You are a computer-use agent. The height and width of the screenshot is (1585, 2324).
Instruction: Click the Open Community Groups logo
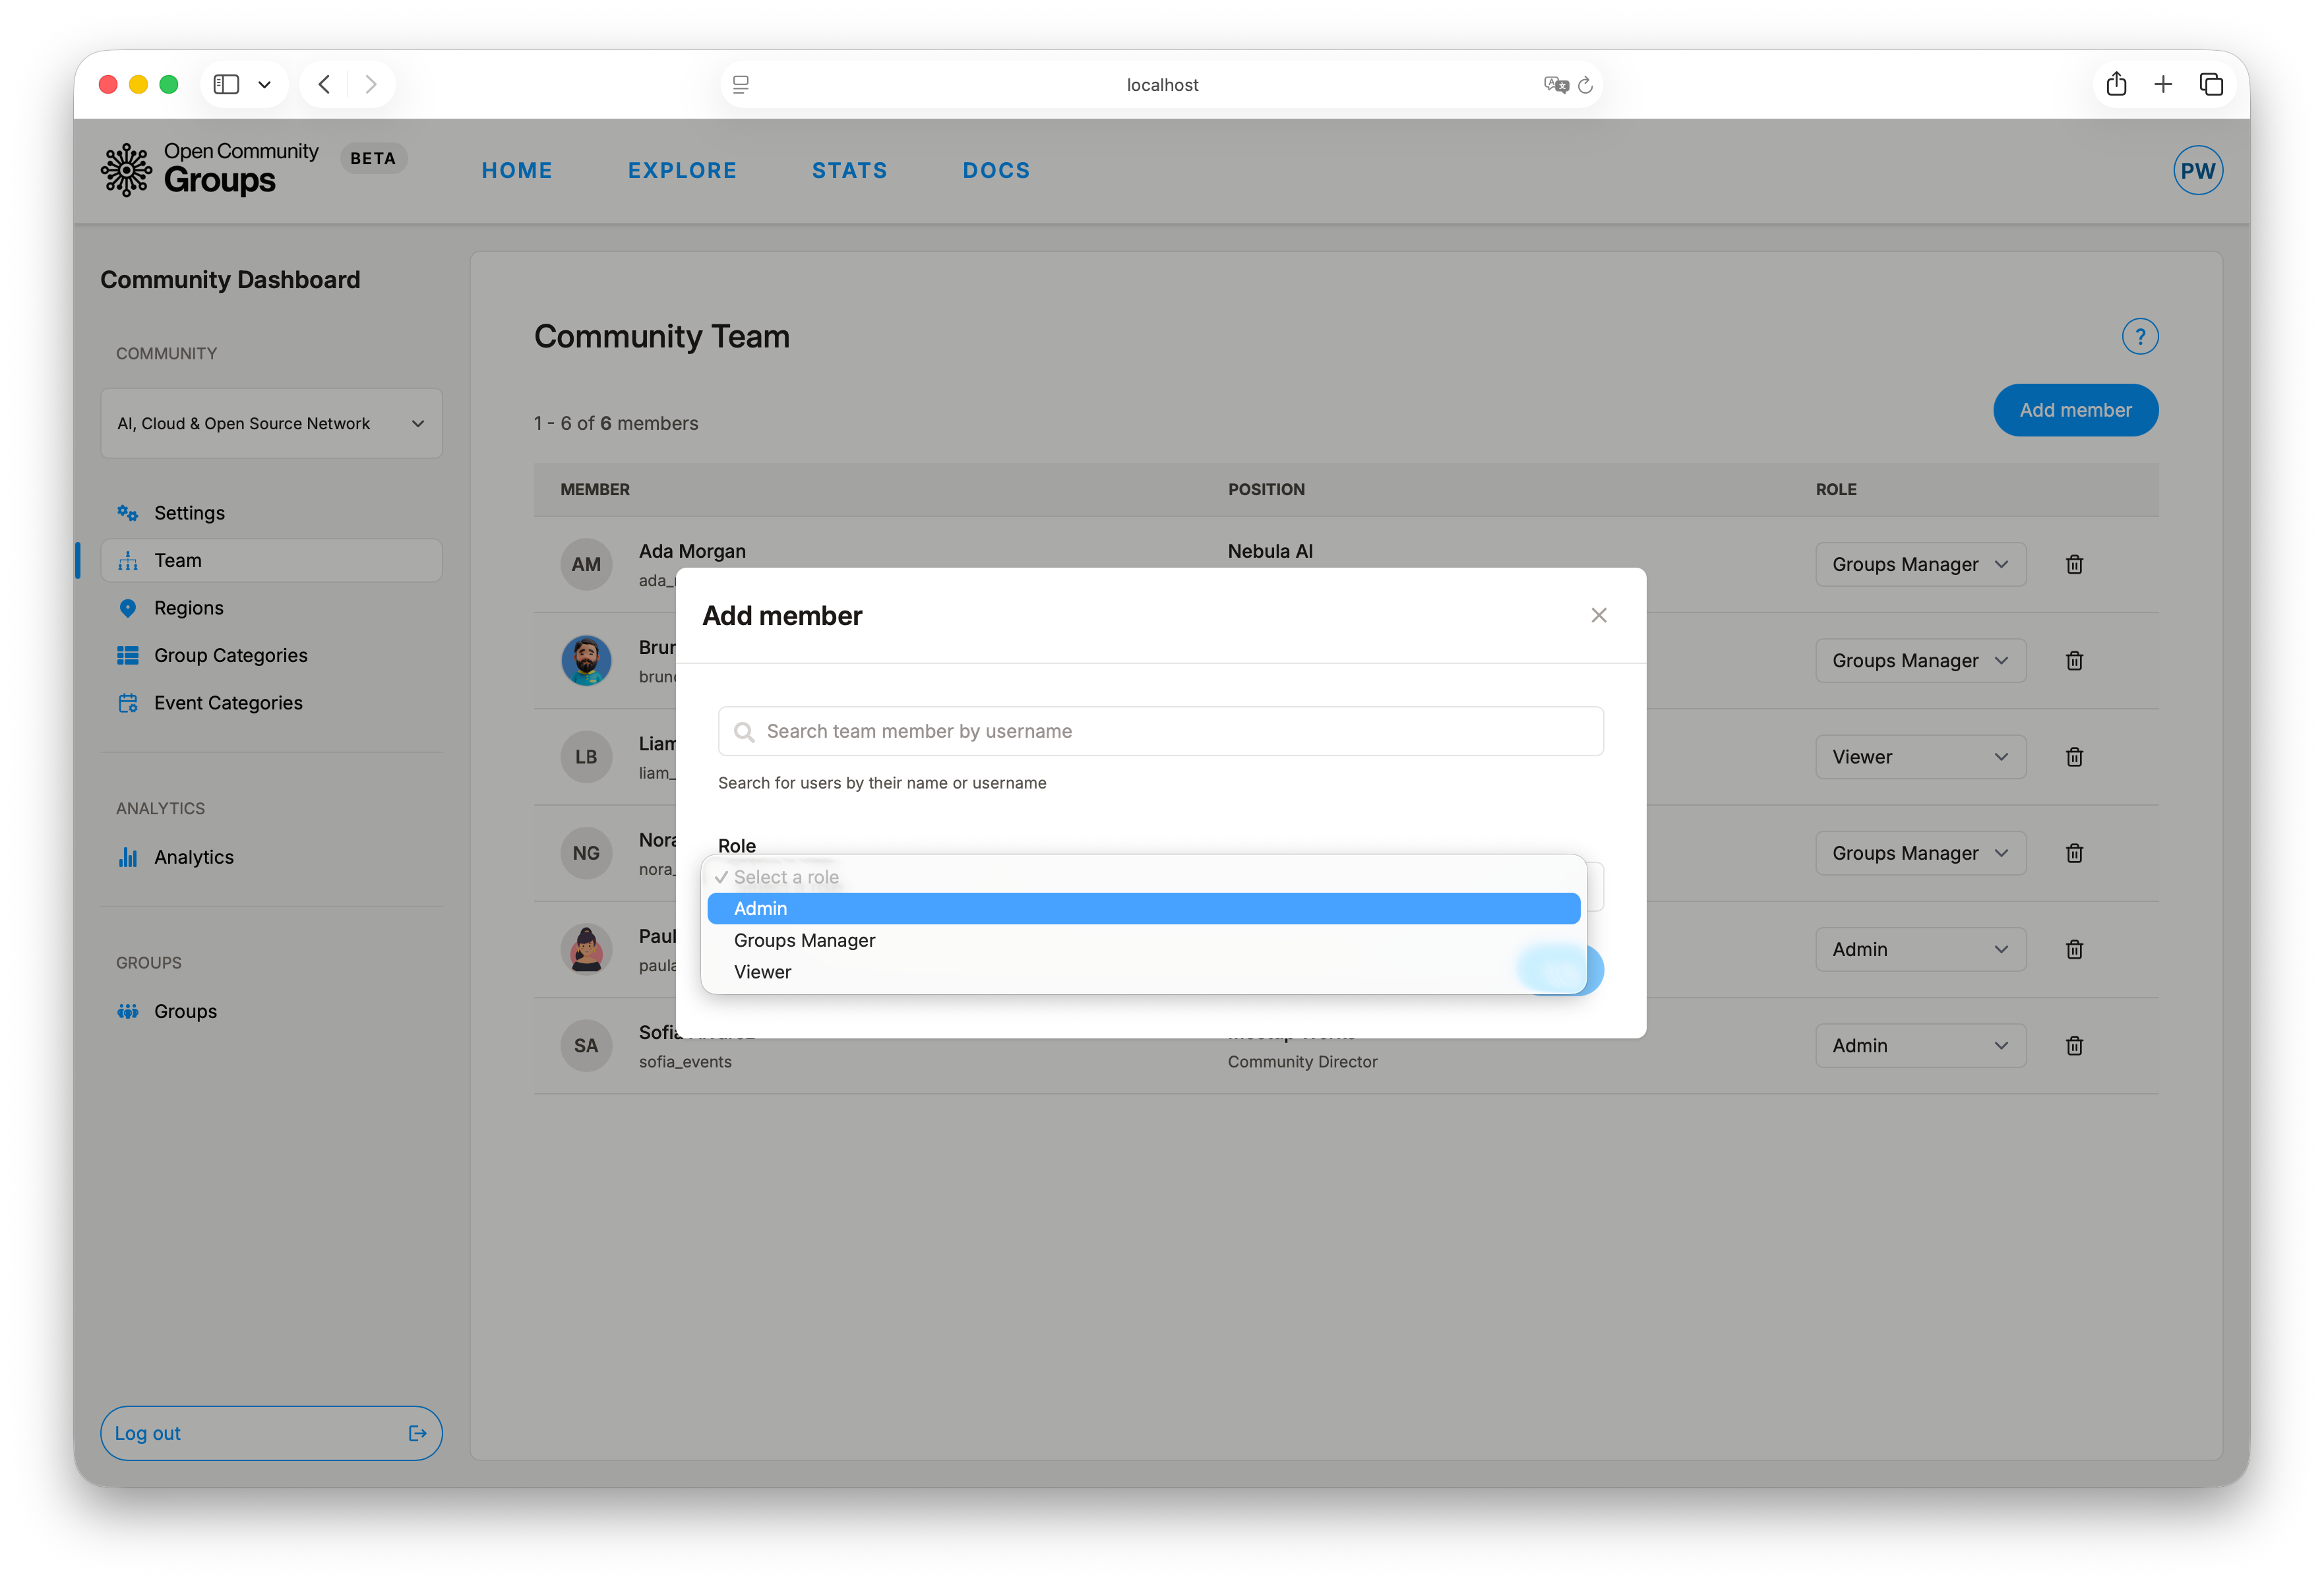pyautogui.click(x=209, y=169)
